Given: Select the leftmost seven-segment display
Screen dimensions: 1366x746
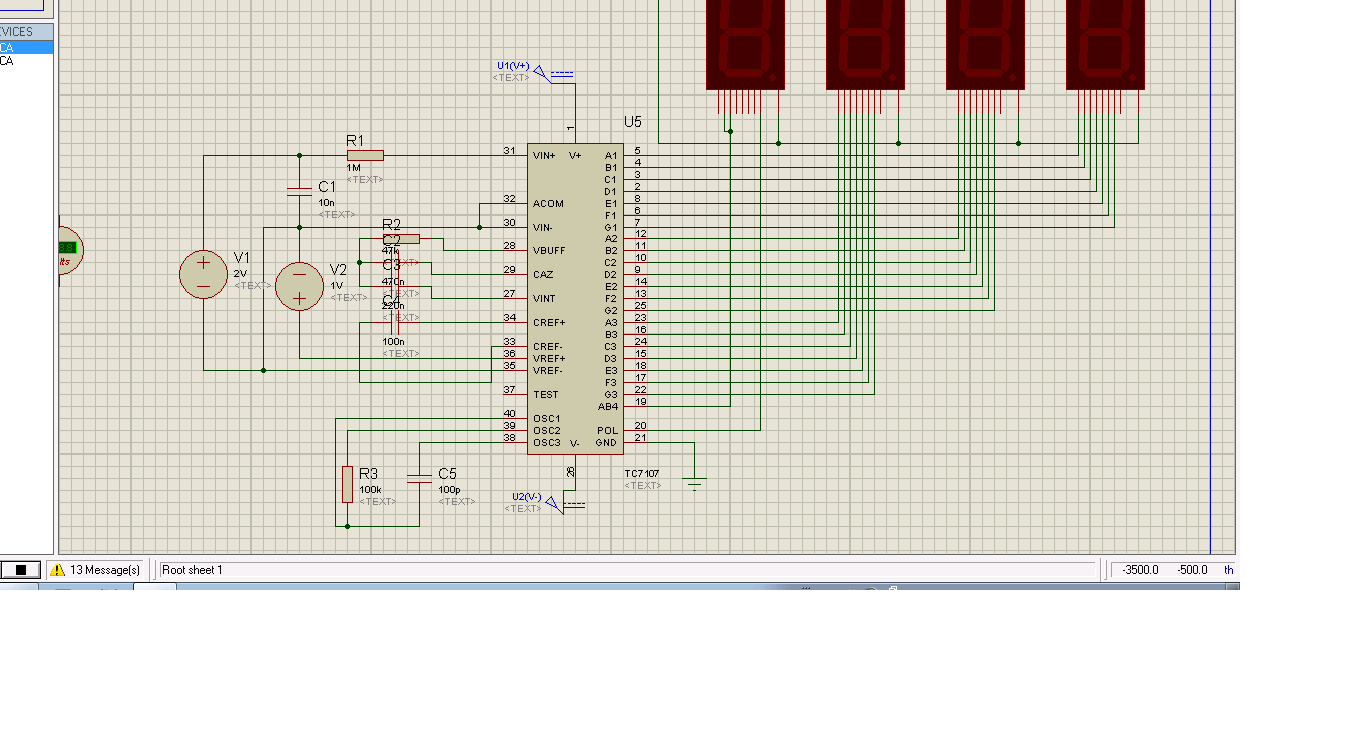Looking at the screenshot, I should coord(745,44).
